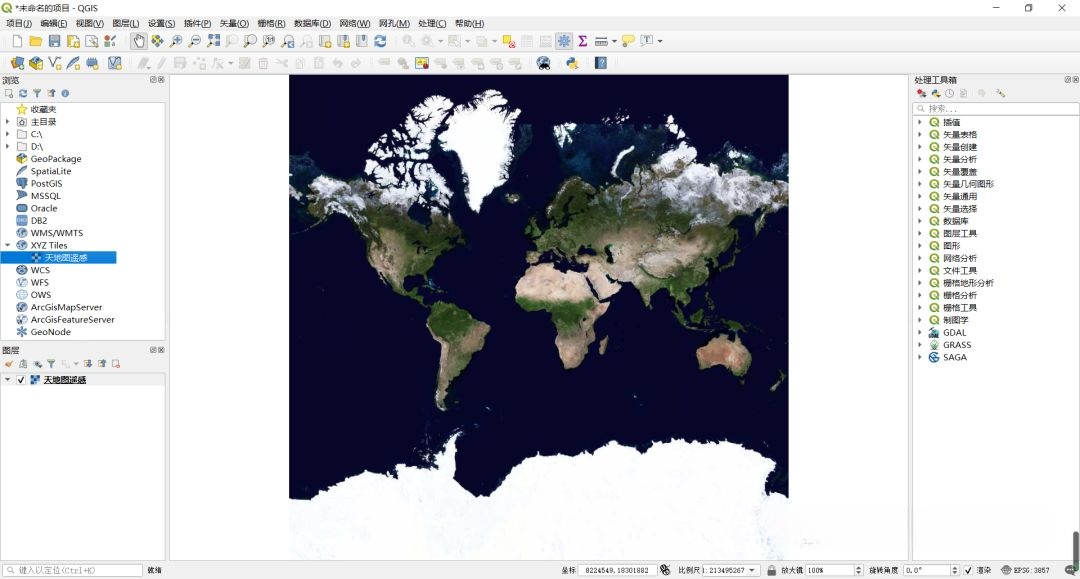Open the Python console icon

(572, 63)
